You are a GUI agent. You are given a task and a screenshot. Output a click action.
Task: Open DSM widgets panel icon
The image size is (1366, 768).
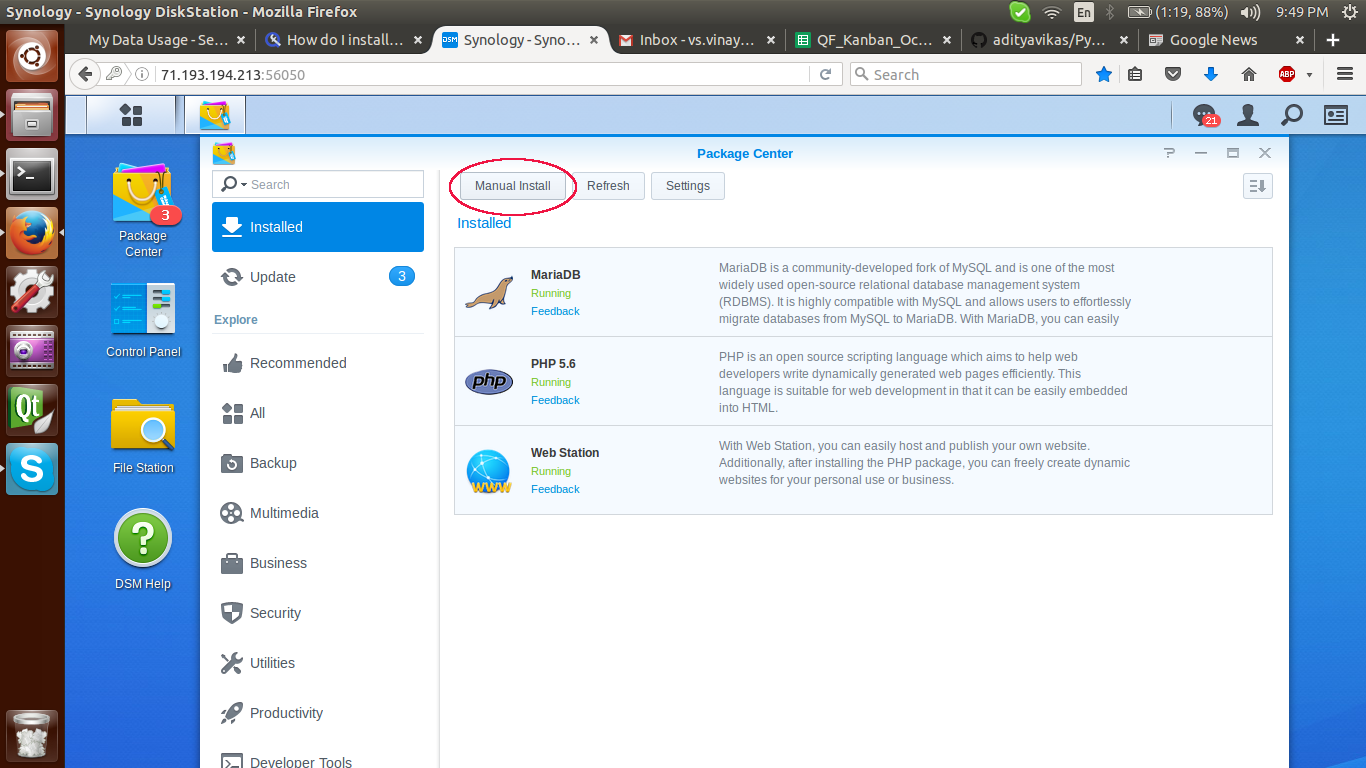[1336, 116]
